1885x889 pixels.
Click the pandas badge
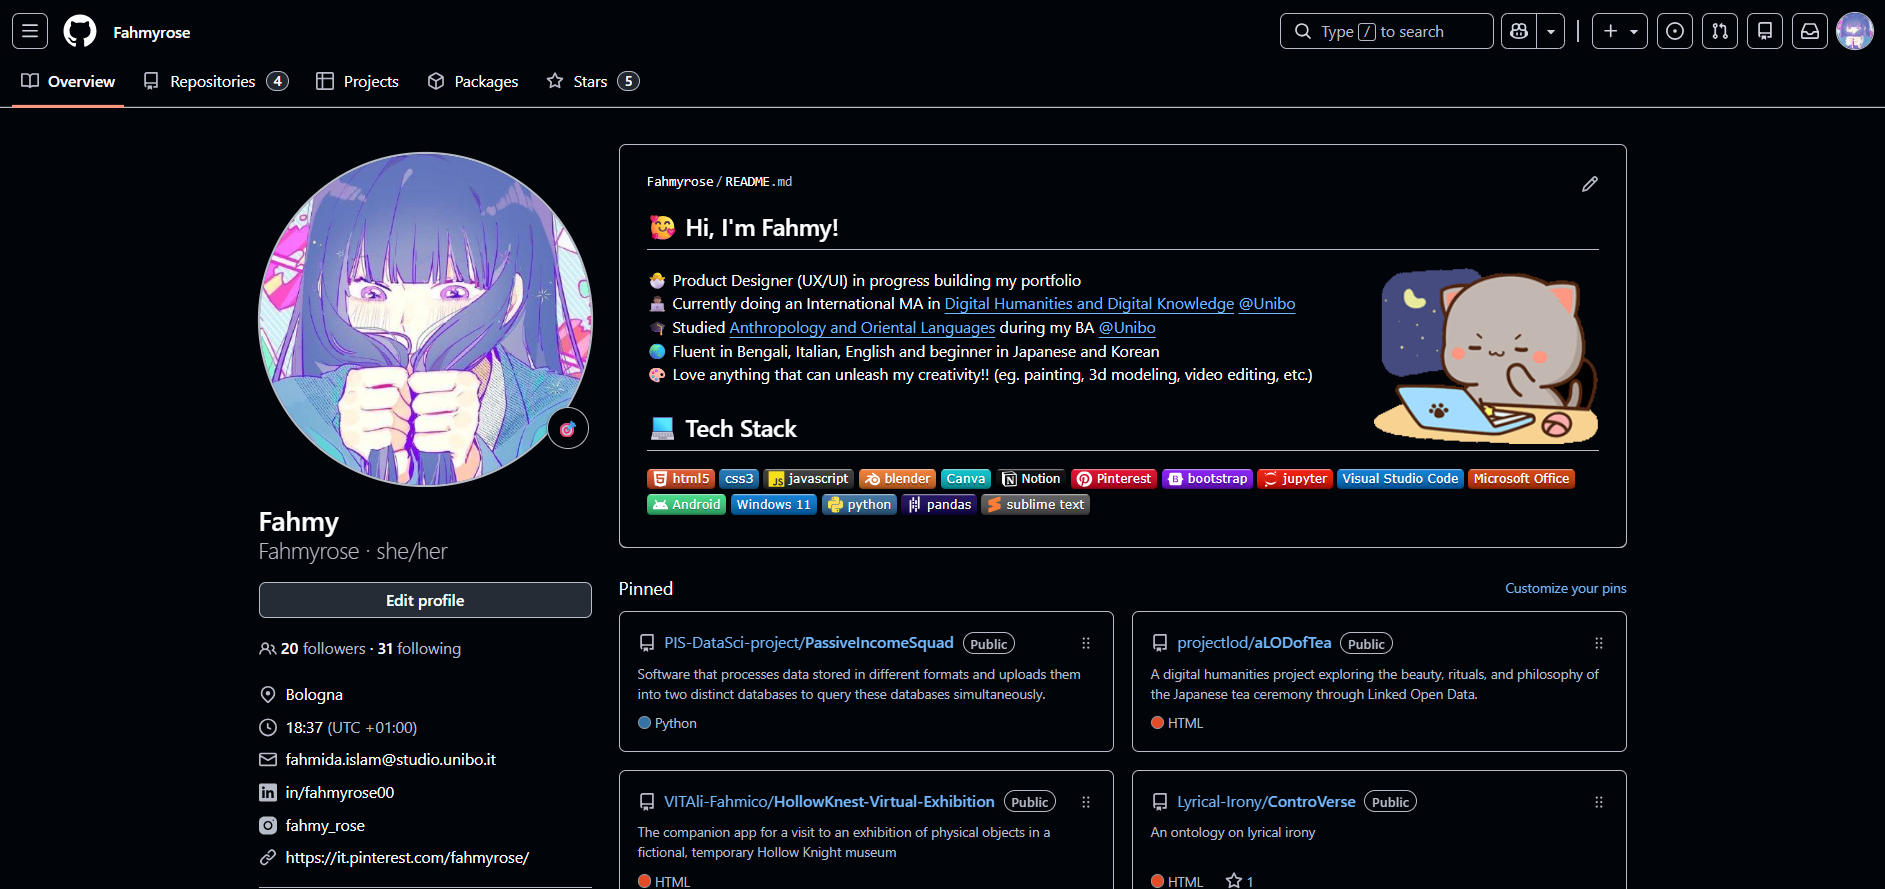pos(939,504)
